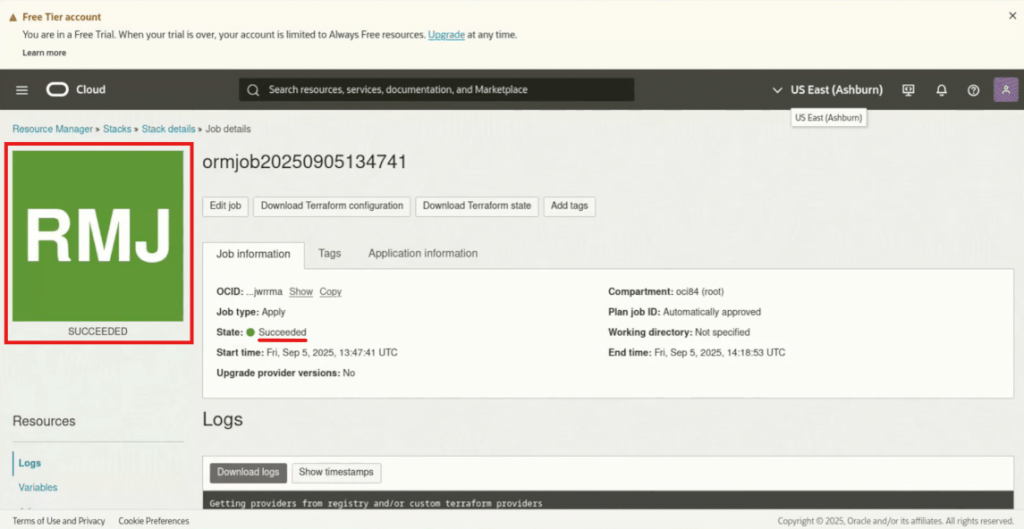Select the Job information tab
The image size is (1024, 529).
253,254
